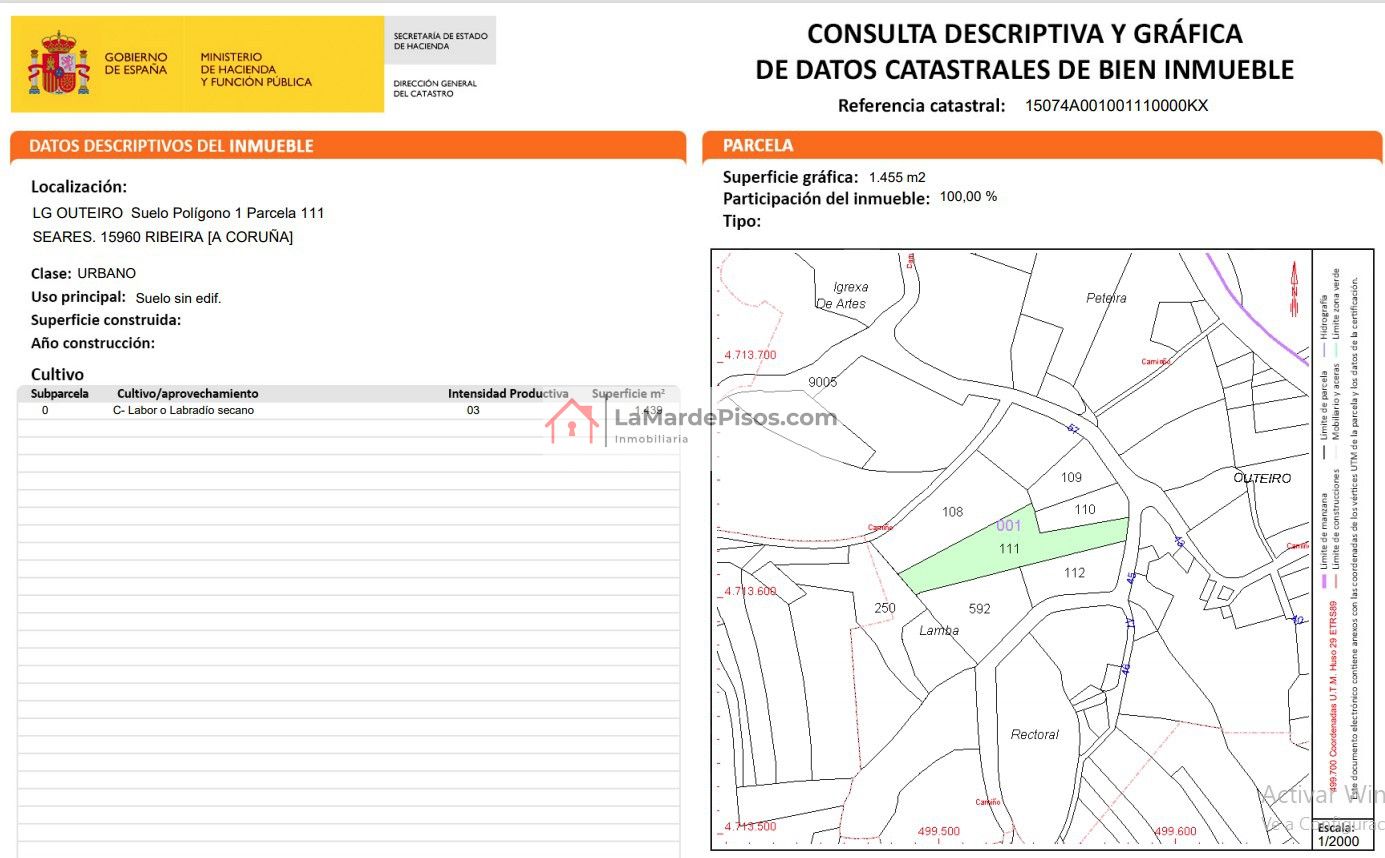The height and width of the screenshot is (858, 1385).
Task: Click 'DIRECCIÓN GENERAL DEL CATASTRO' label
Action: 435,88
